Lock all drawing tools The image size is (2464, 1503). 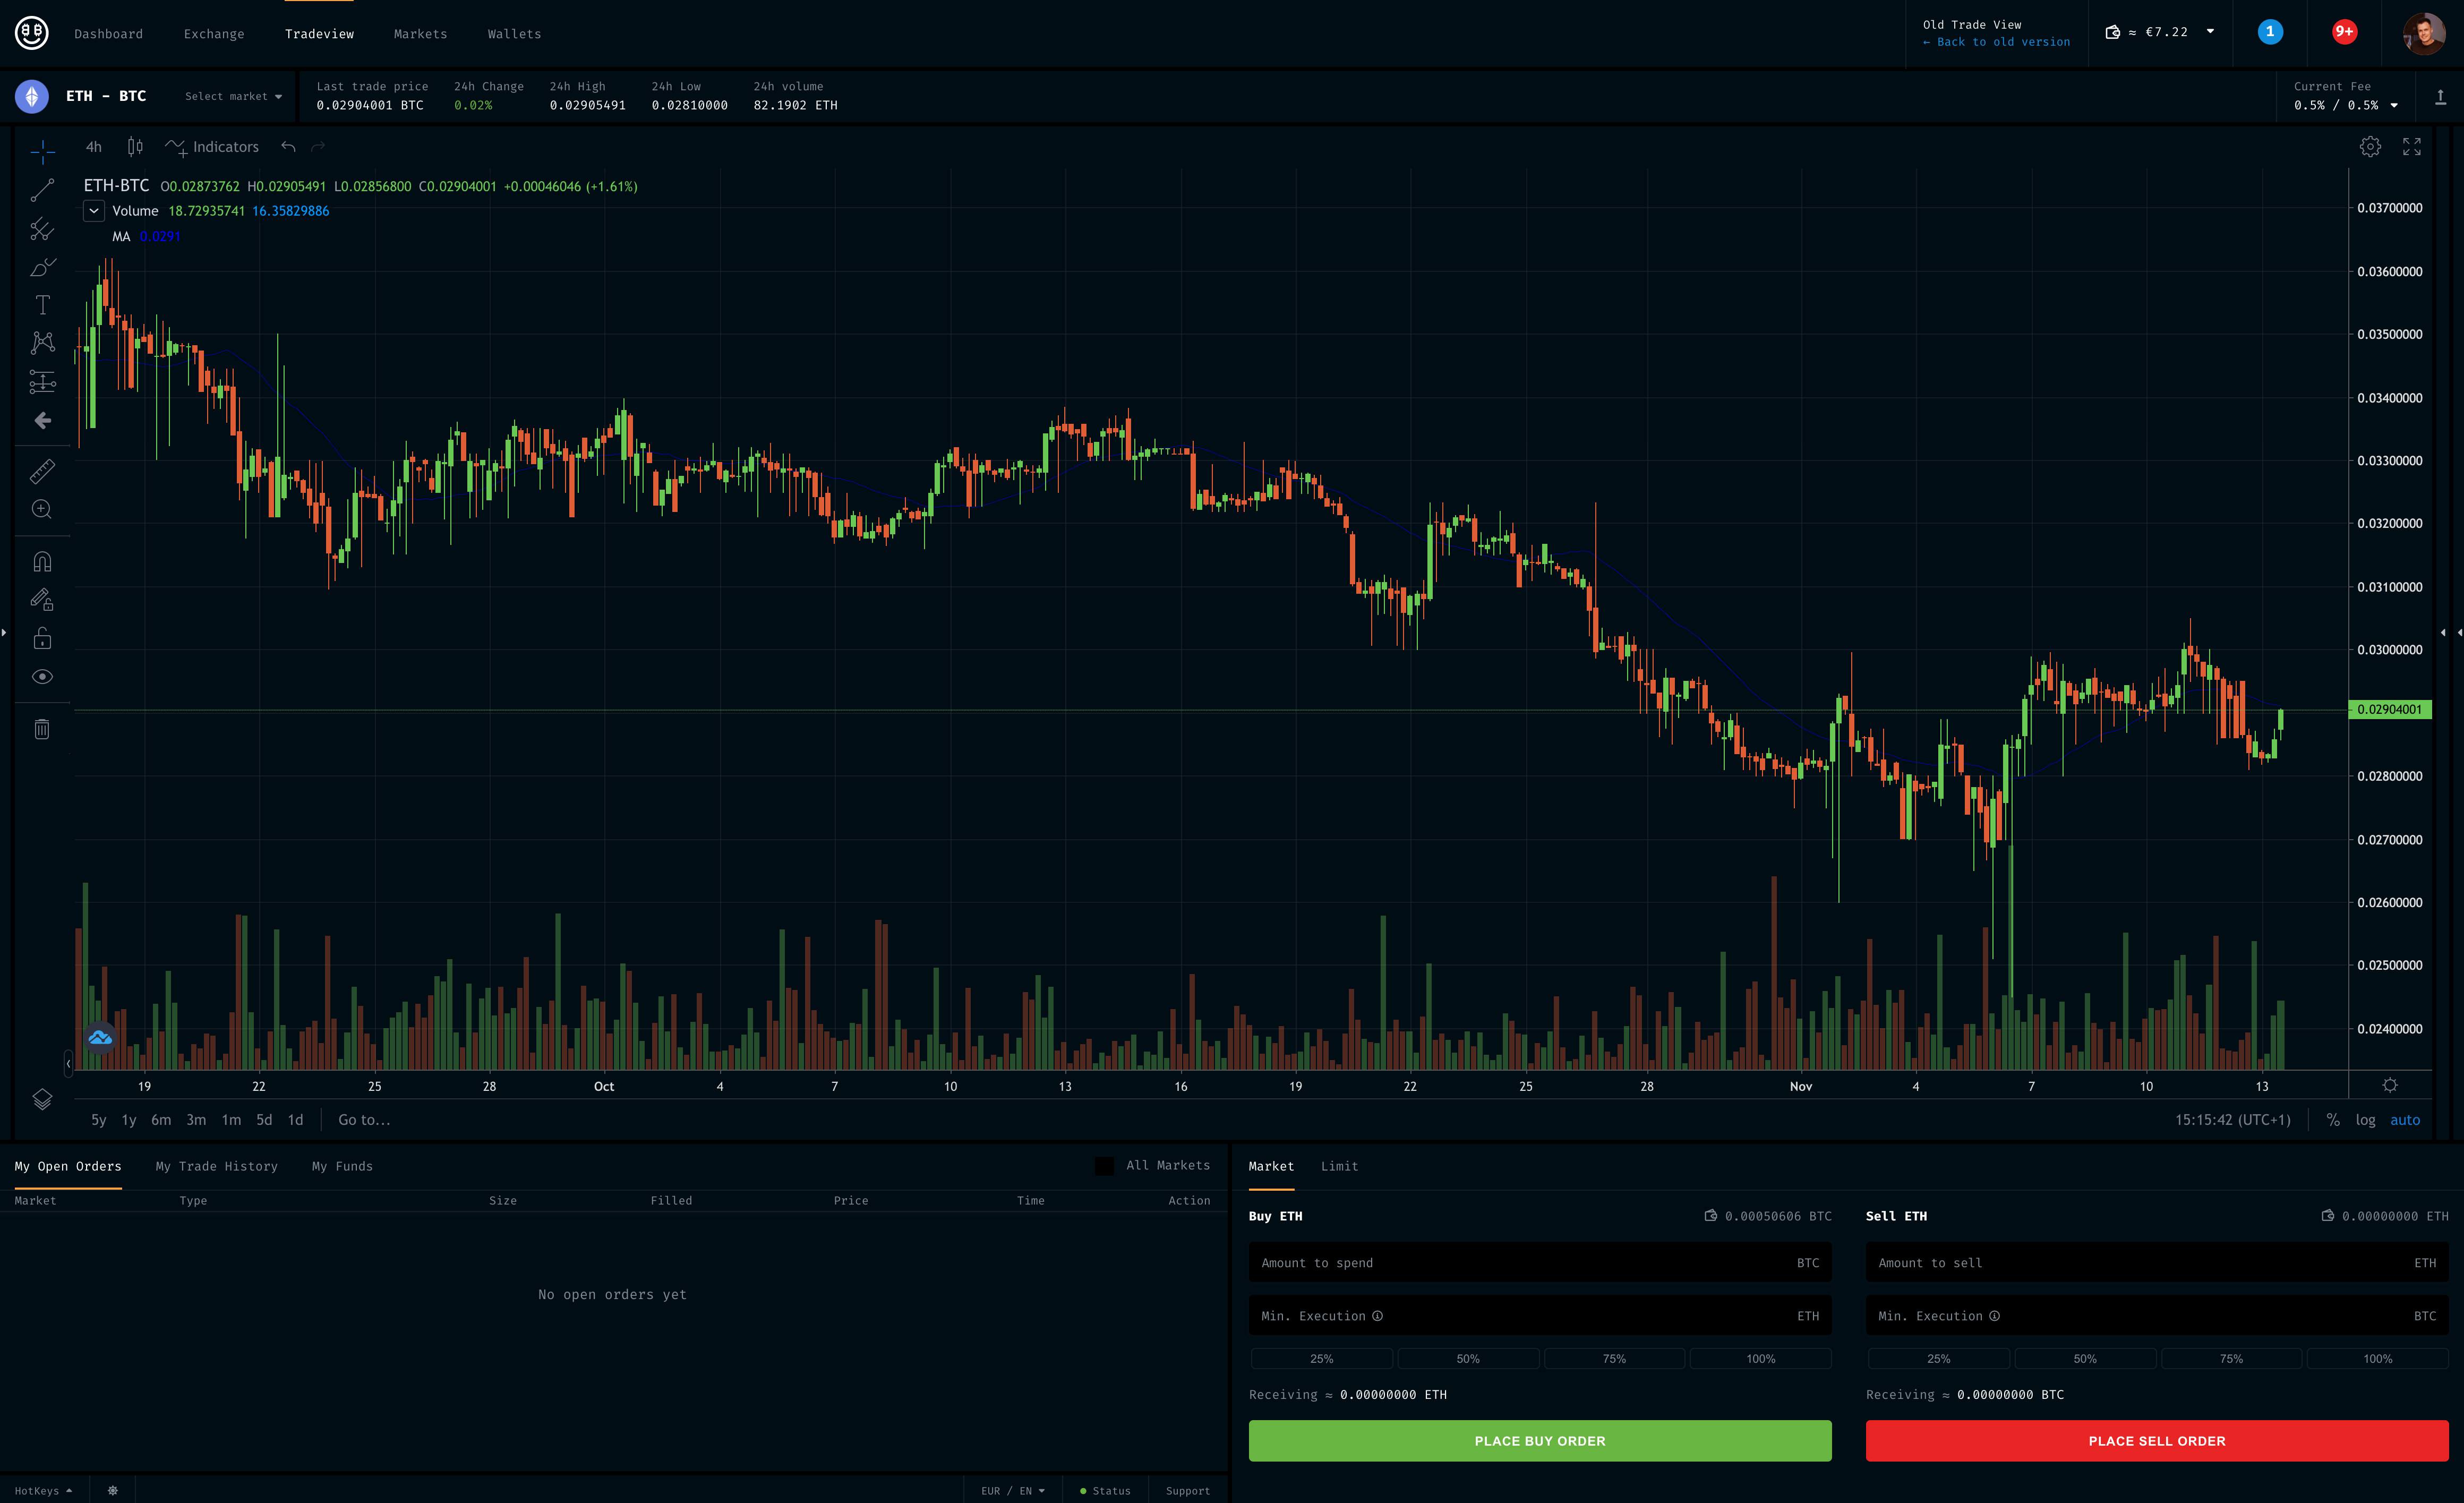coord(42,637)
